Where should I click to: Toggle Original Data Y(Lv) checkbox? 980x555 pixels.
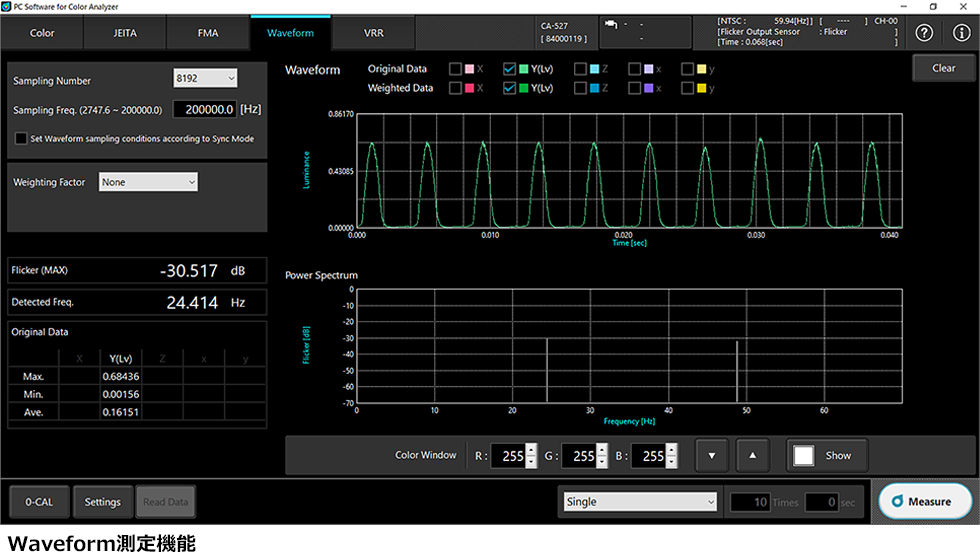pos(509,69)
